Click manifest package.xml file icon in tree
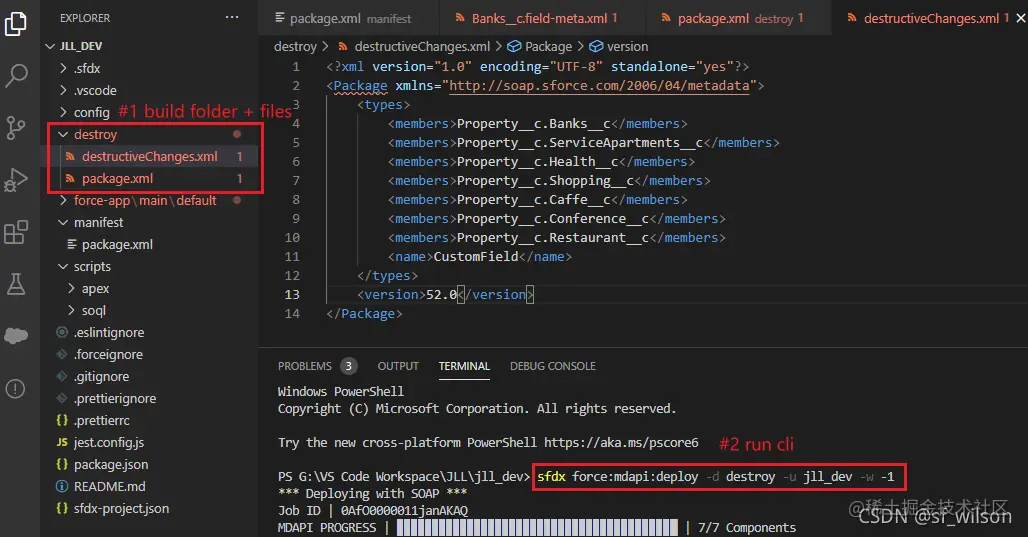1028x537 pixels. coord(72,245)
